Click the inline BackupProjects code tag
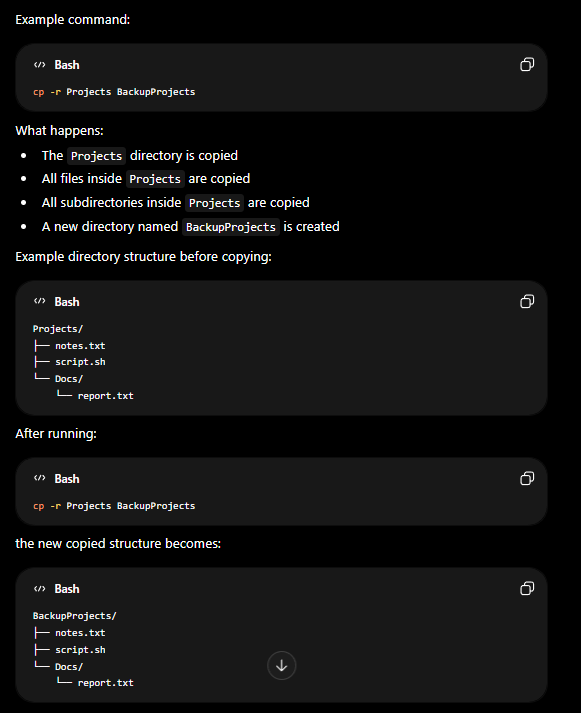Viewport: 581px width, 713px height. (x=231, y=227)
